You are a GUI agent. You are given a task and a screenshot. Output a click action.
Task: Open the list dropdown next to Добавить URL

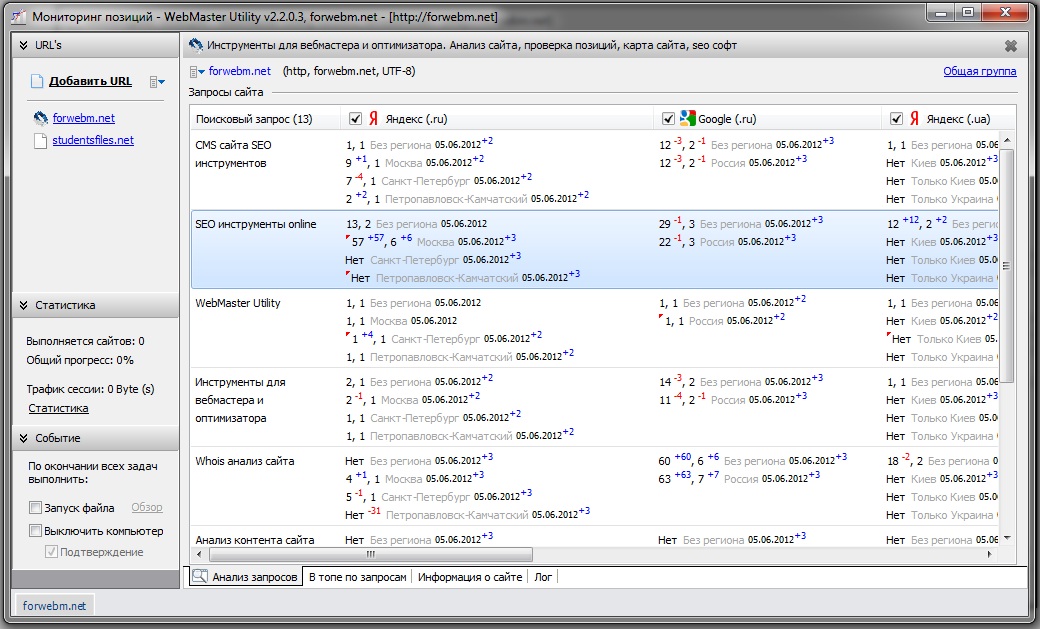tap(157, 82)
